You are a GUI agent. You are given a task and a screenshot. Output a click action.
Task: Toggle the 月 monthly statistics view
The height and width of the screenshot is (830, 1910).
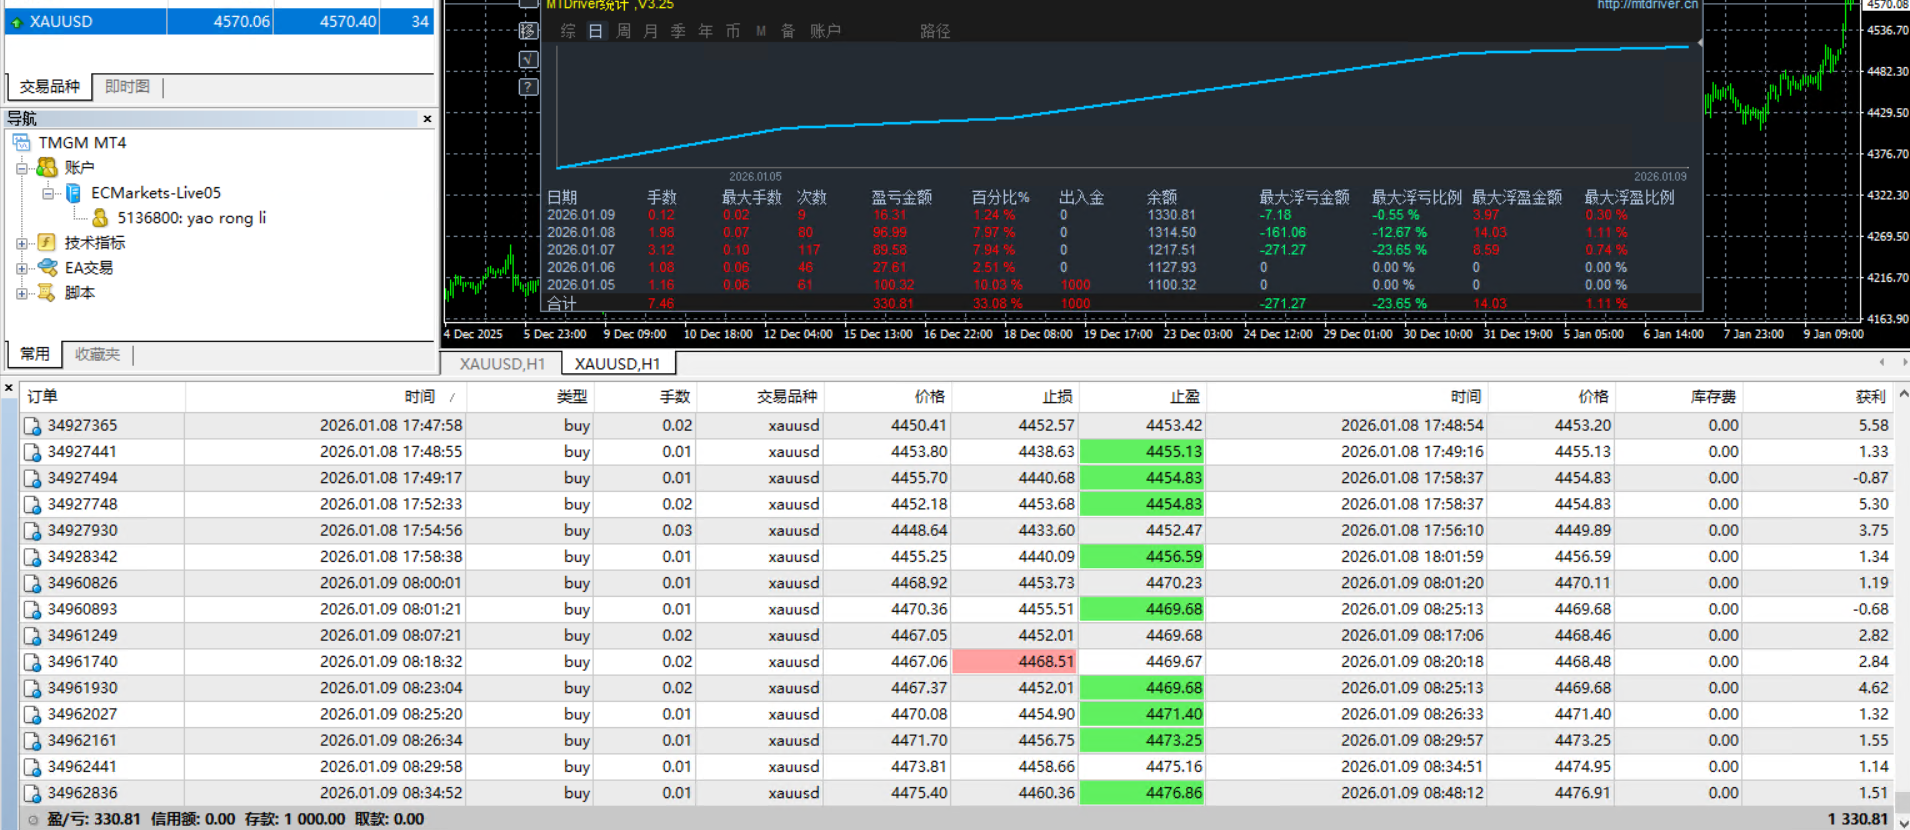point(650,31)
